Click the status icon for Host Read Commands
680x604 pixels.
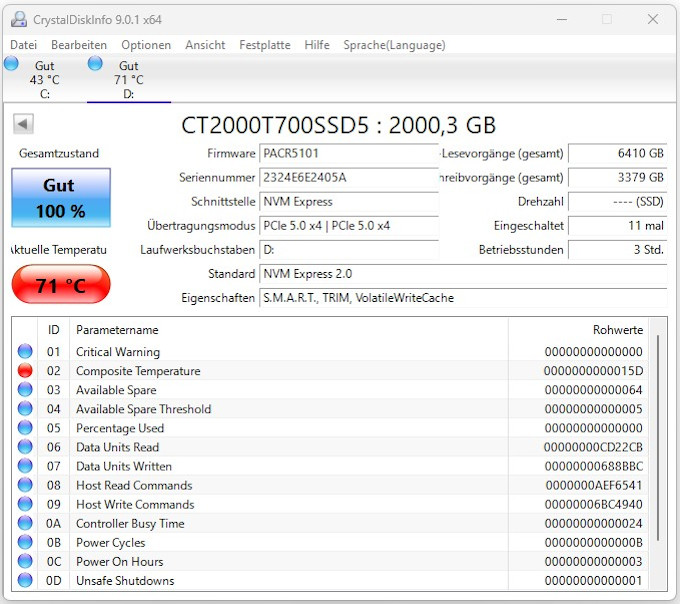click(25, 485)
